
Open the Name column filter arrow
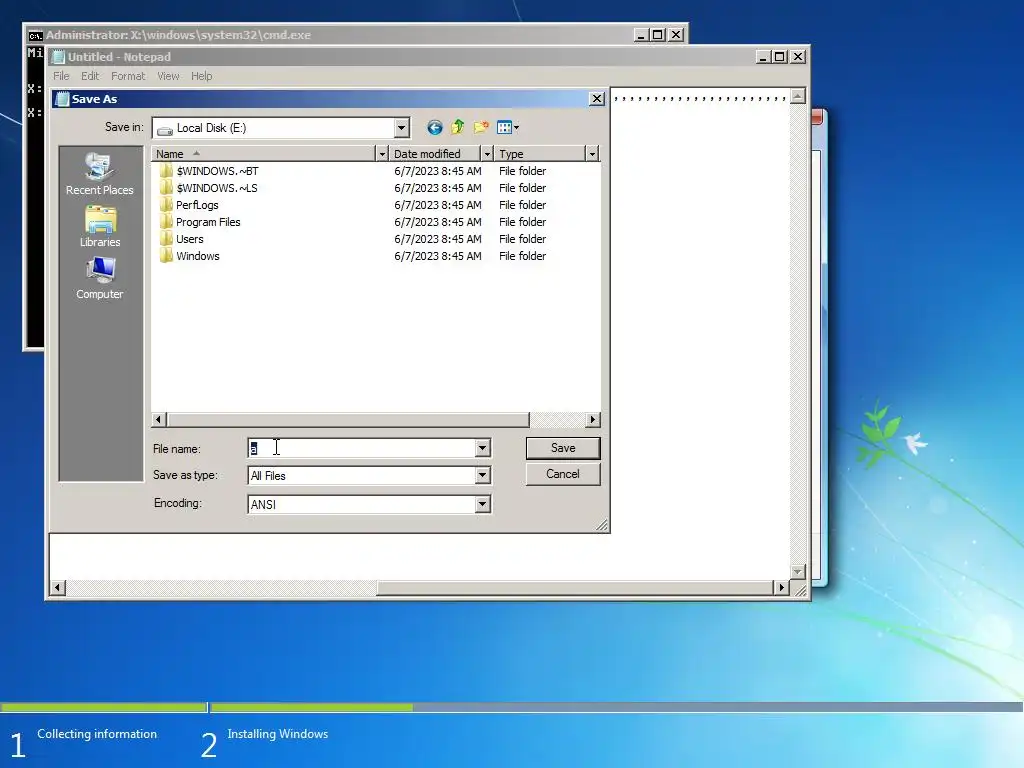(x=382, y=154)
